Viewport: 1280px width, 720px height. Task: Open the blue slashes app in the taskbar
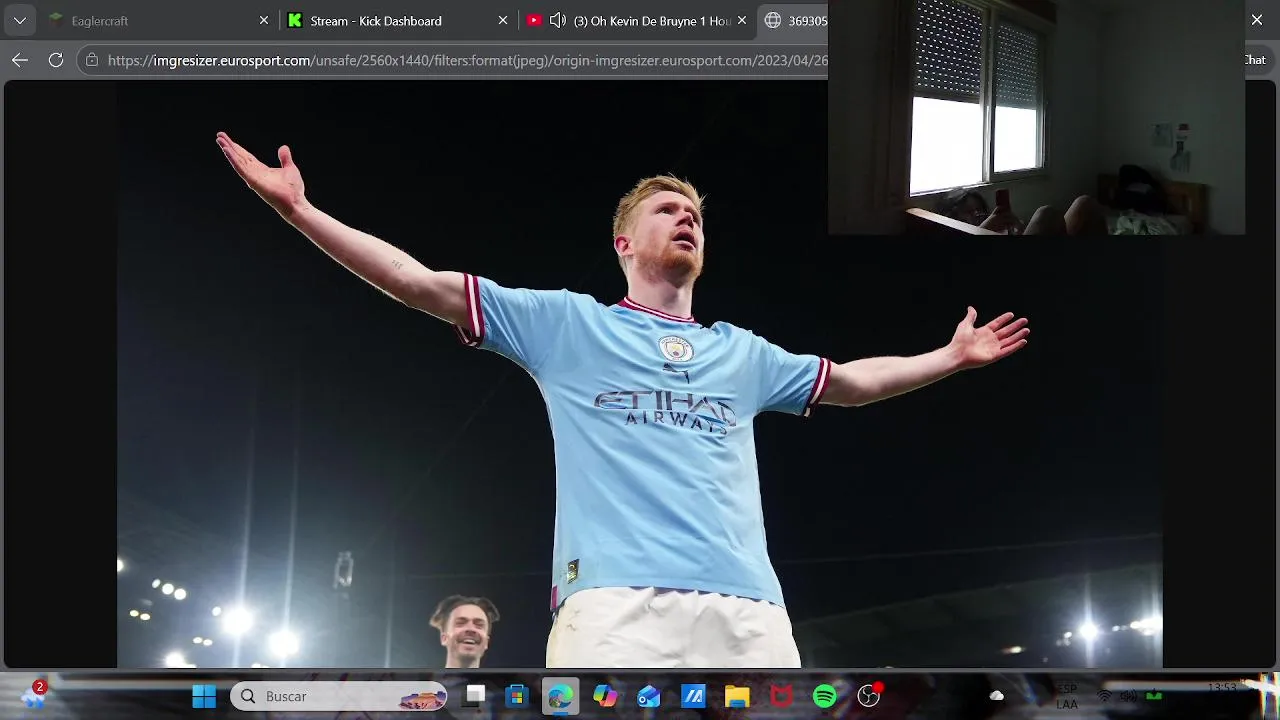point(693,696)
